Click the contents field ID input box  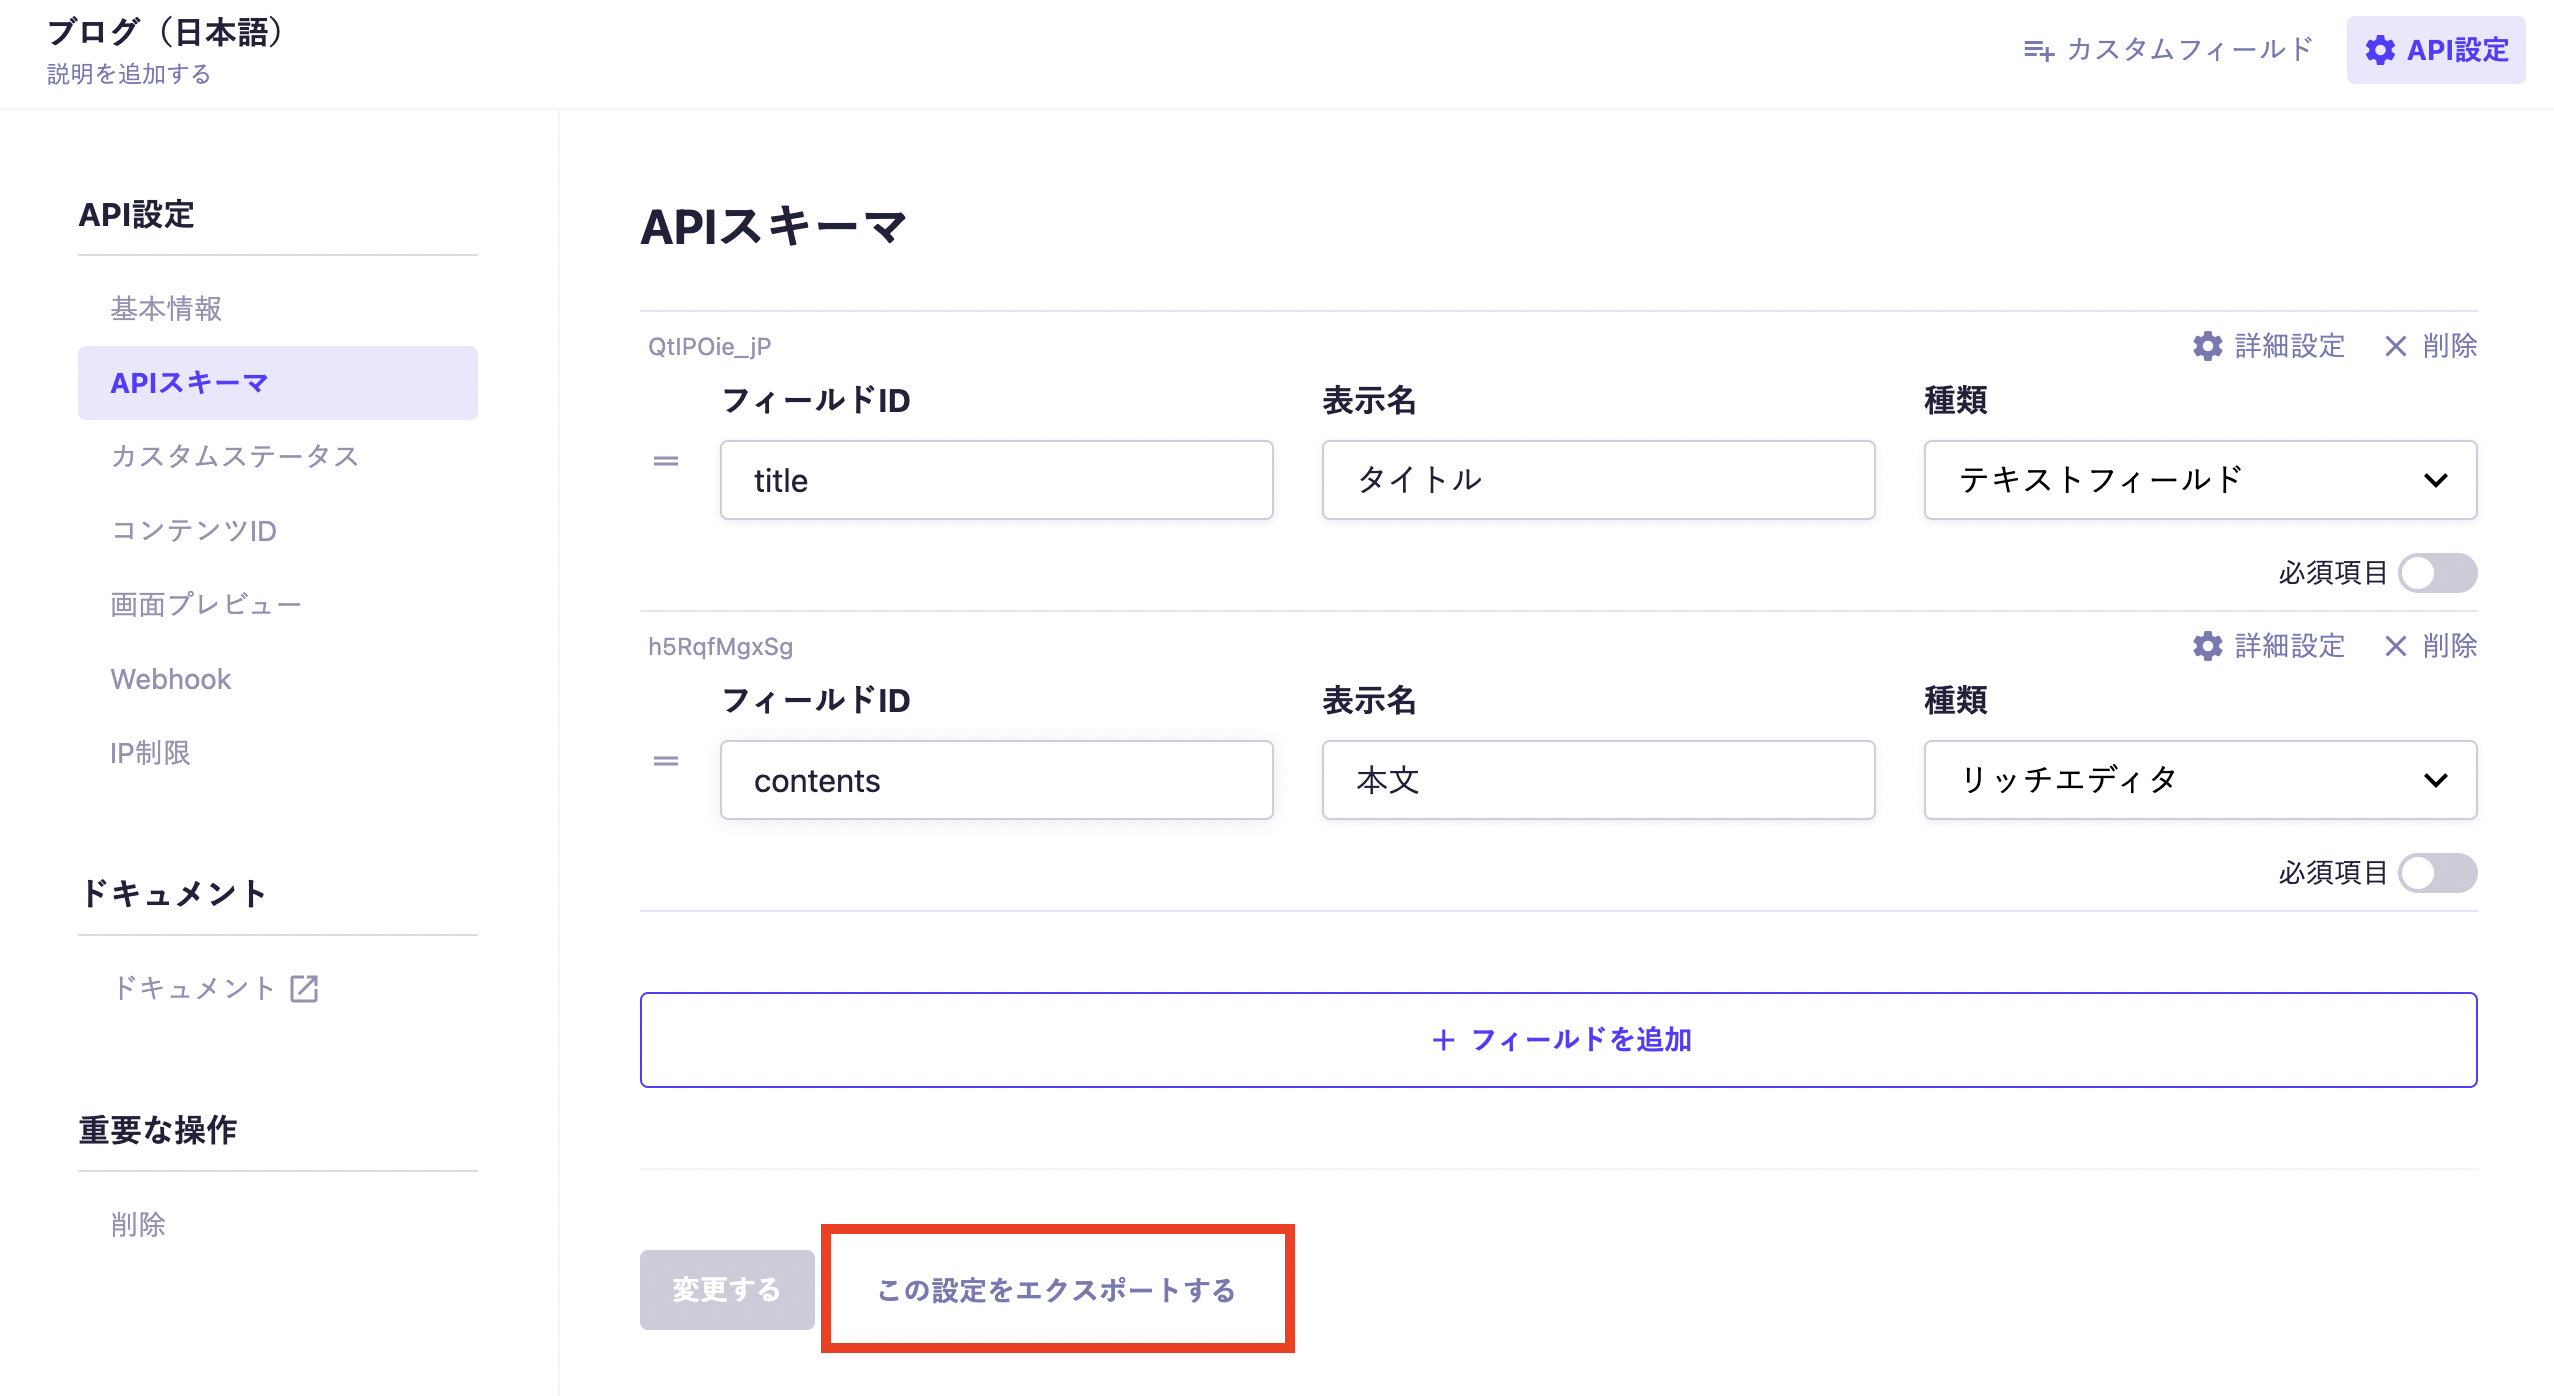[x=996, y=780]
